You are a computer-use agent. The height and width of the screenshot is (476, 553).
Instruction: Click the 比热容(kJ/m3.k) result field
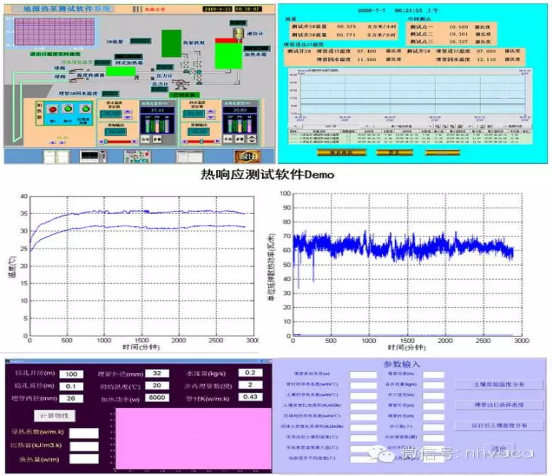point(84,446)
